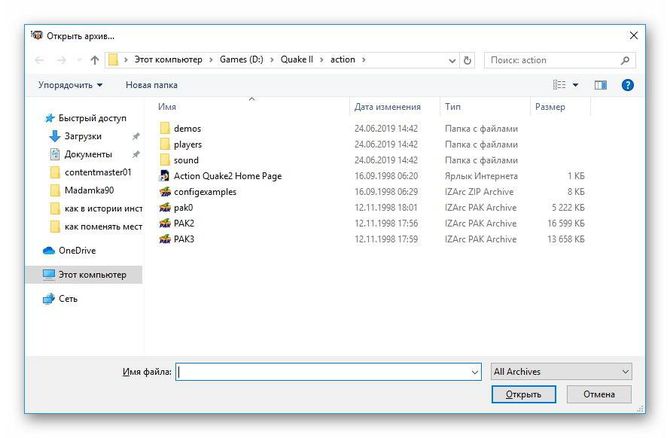The height and width of the screenshot is (438, 670).
Task: Open the file name dropdown arrow
Action: click(x=475, y=372)
